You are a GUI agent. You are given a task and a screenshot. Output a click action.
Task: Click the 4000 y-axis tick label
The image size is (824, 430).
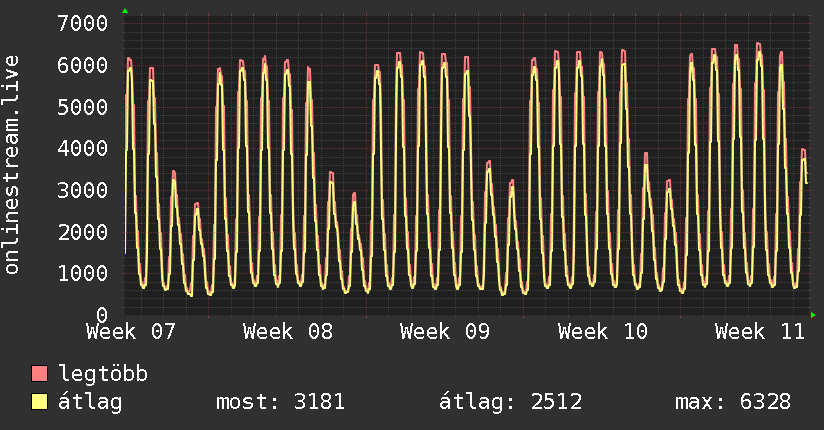[x=83, y=148]
